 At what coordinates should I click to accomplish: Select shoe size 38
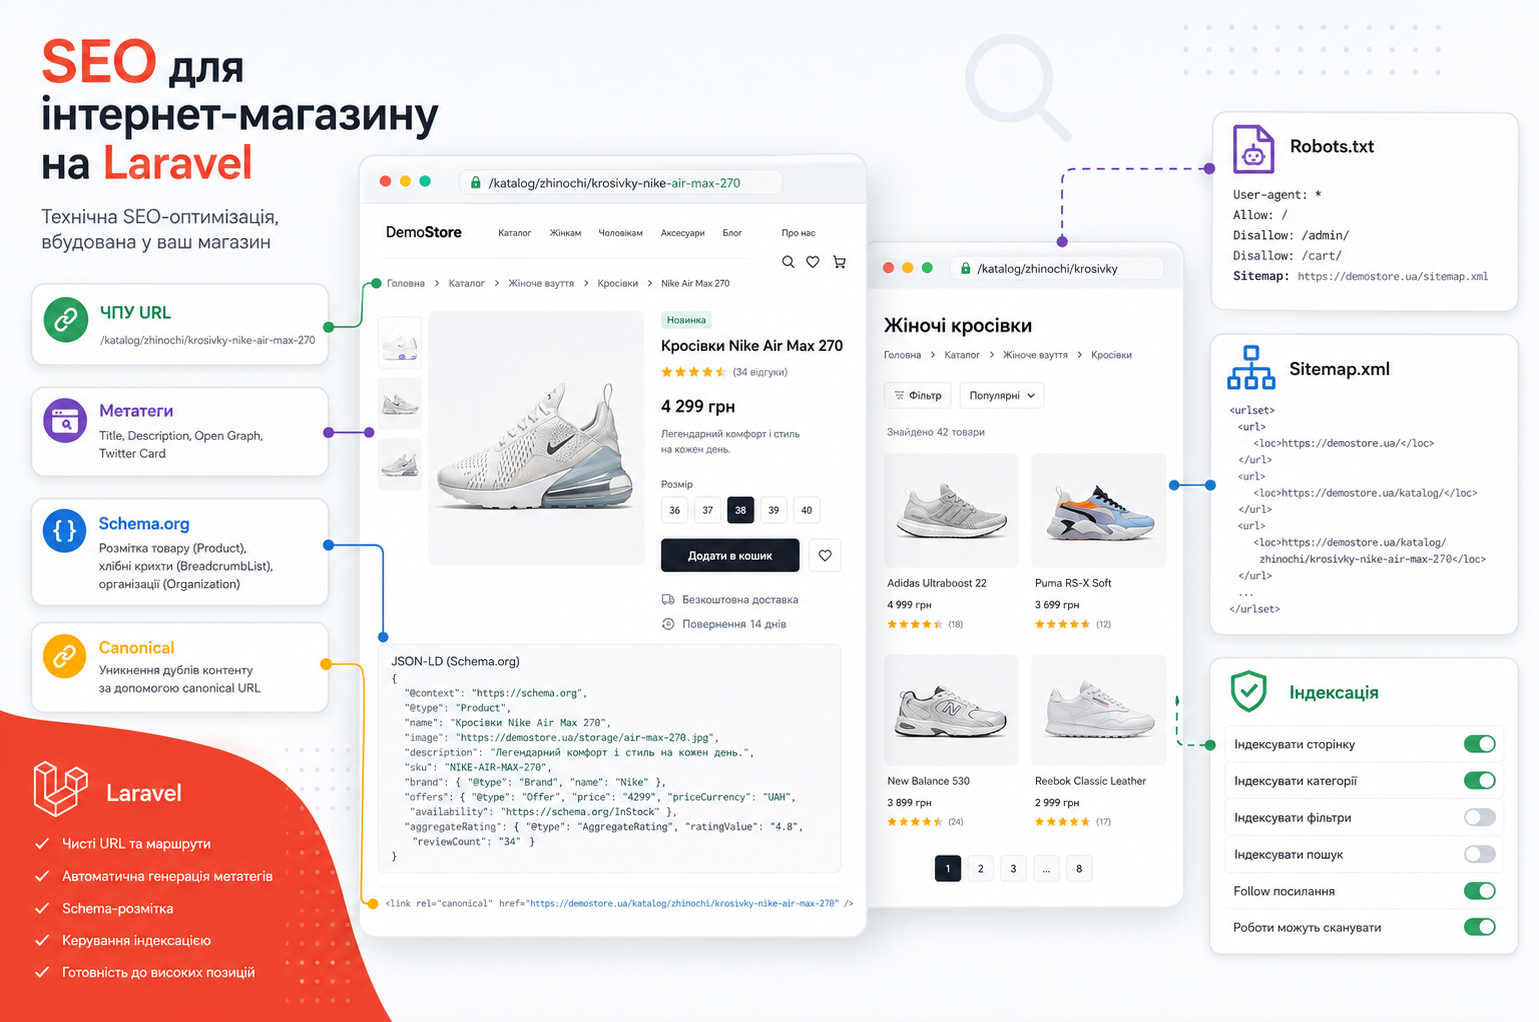coord(741,510)
